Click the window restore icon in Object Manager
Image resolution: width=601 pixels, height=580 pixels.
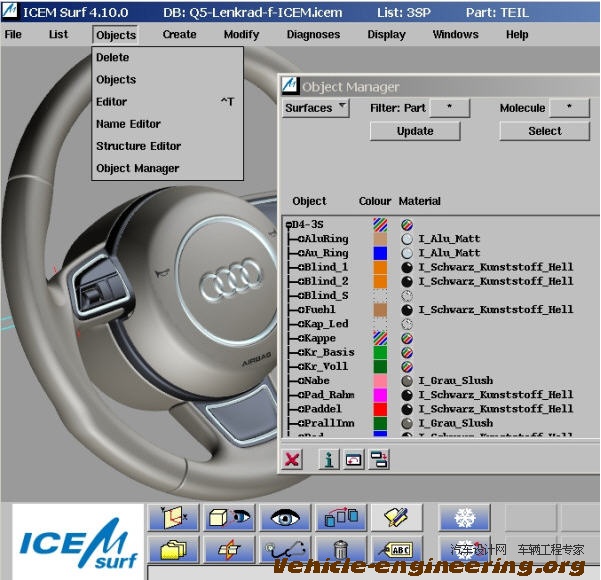click(353, 459)
